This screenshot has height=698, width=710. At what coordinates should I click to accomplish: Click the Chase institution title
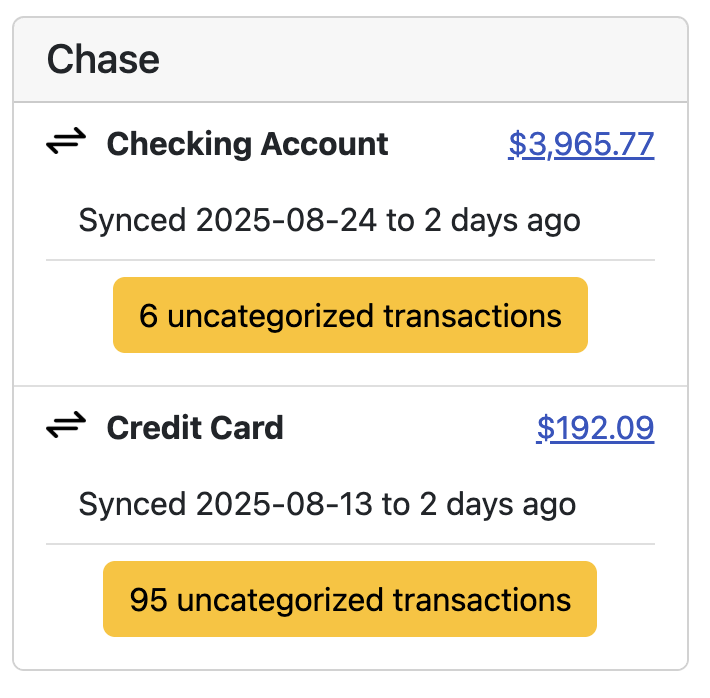click(x=103, y=60)
